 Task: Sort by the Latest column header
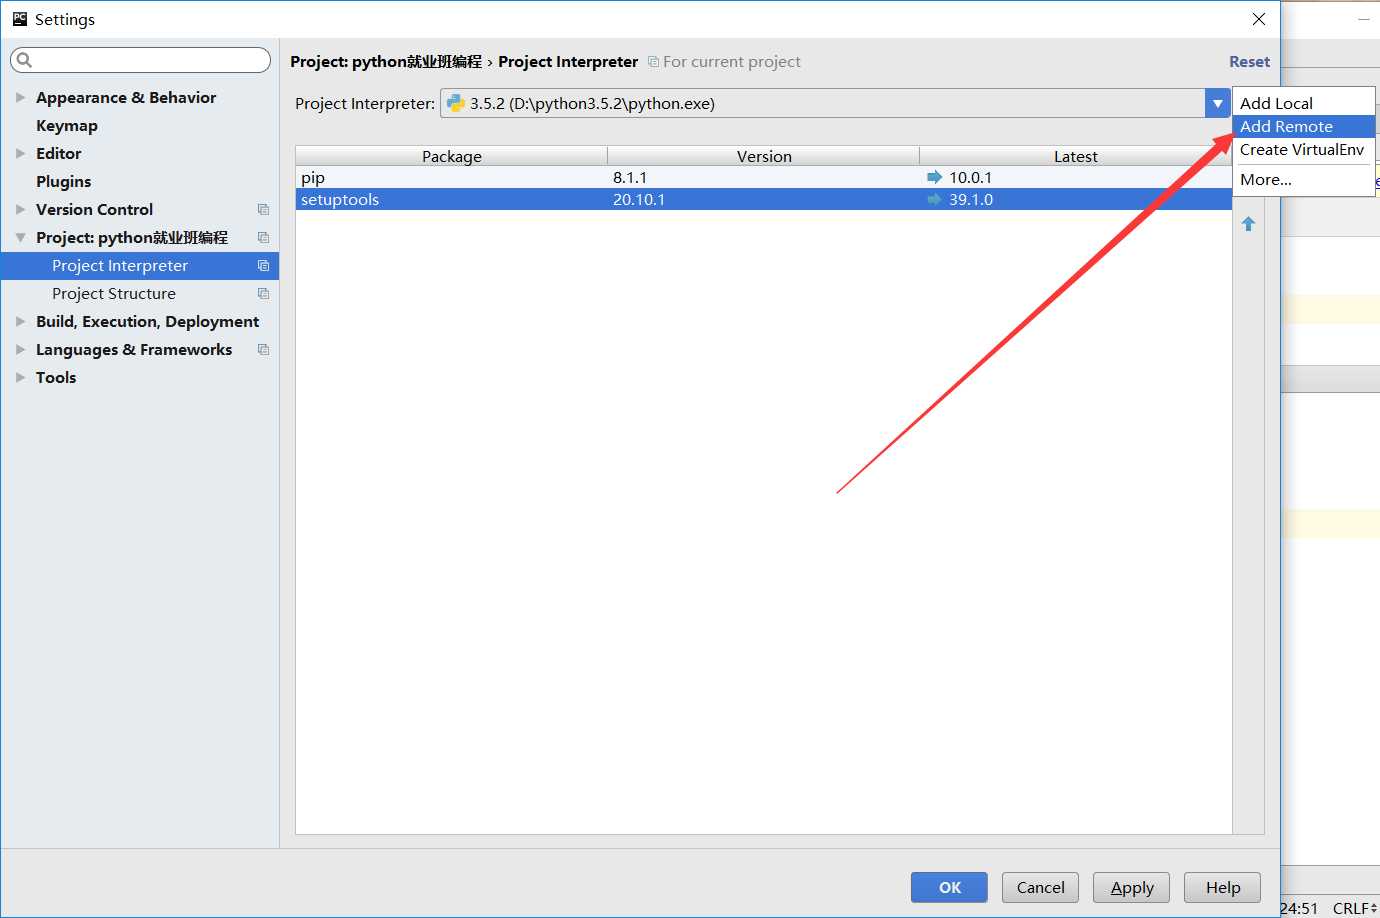(1075, 156)
